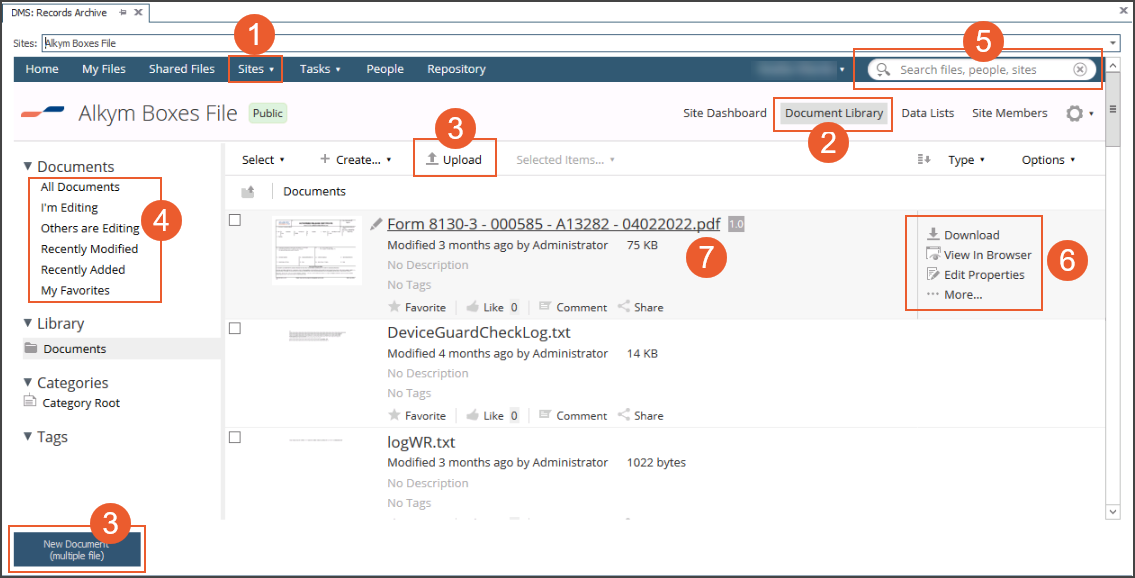
Task: Share the DeviceGuardCheckLog.txt file
Action: point(640,416)
